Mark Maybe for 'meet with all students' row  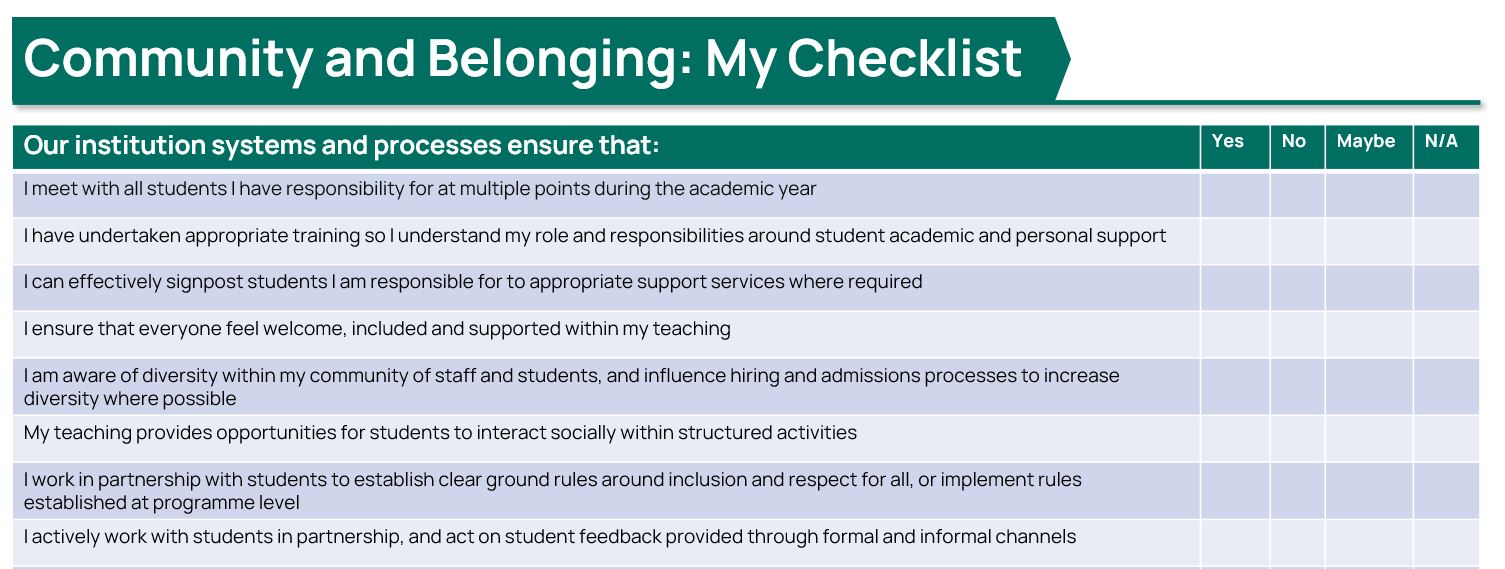[1369, 194]
